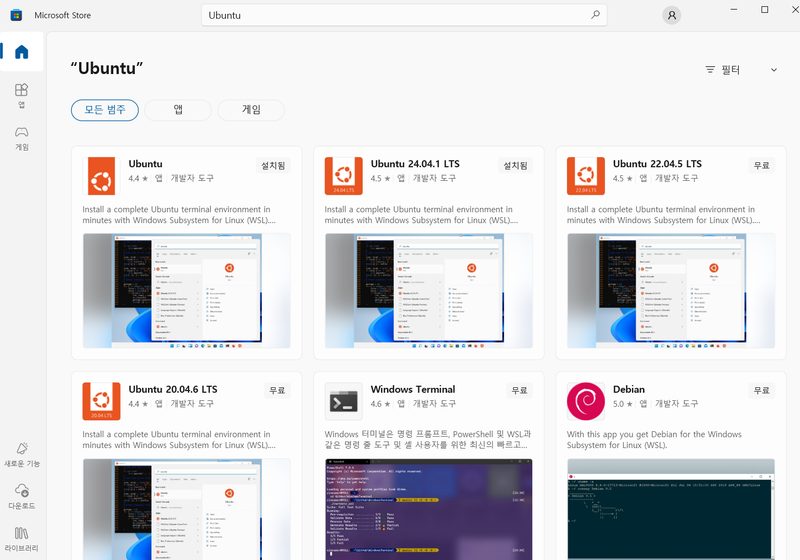Open the What's New (새로운 기능) page
Viewport: 800px width, 560px height.
[22, 454]
